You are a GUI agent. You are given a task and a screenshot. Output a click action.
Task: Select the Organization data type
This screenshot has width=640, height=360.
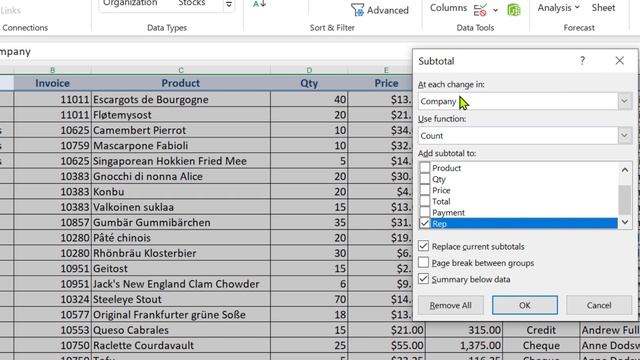point(130,3)
